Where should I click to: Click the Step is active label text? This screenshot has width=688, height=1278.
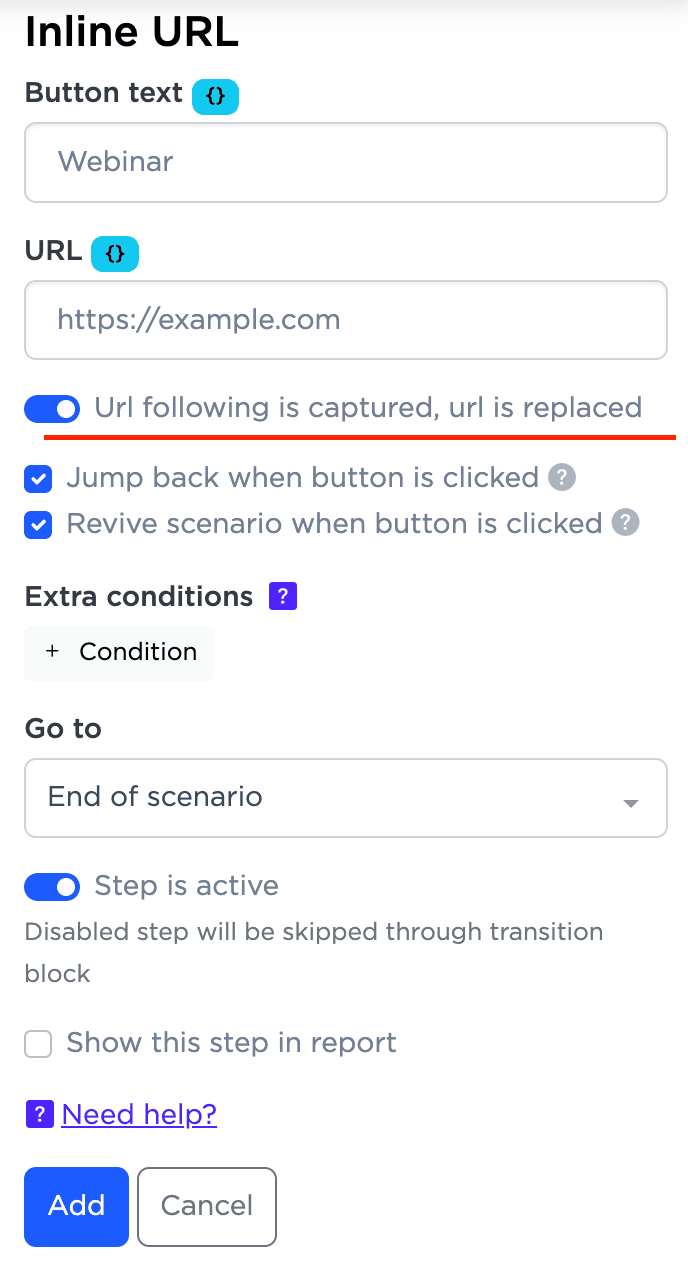tap(186, 886)
